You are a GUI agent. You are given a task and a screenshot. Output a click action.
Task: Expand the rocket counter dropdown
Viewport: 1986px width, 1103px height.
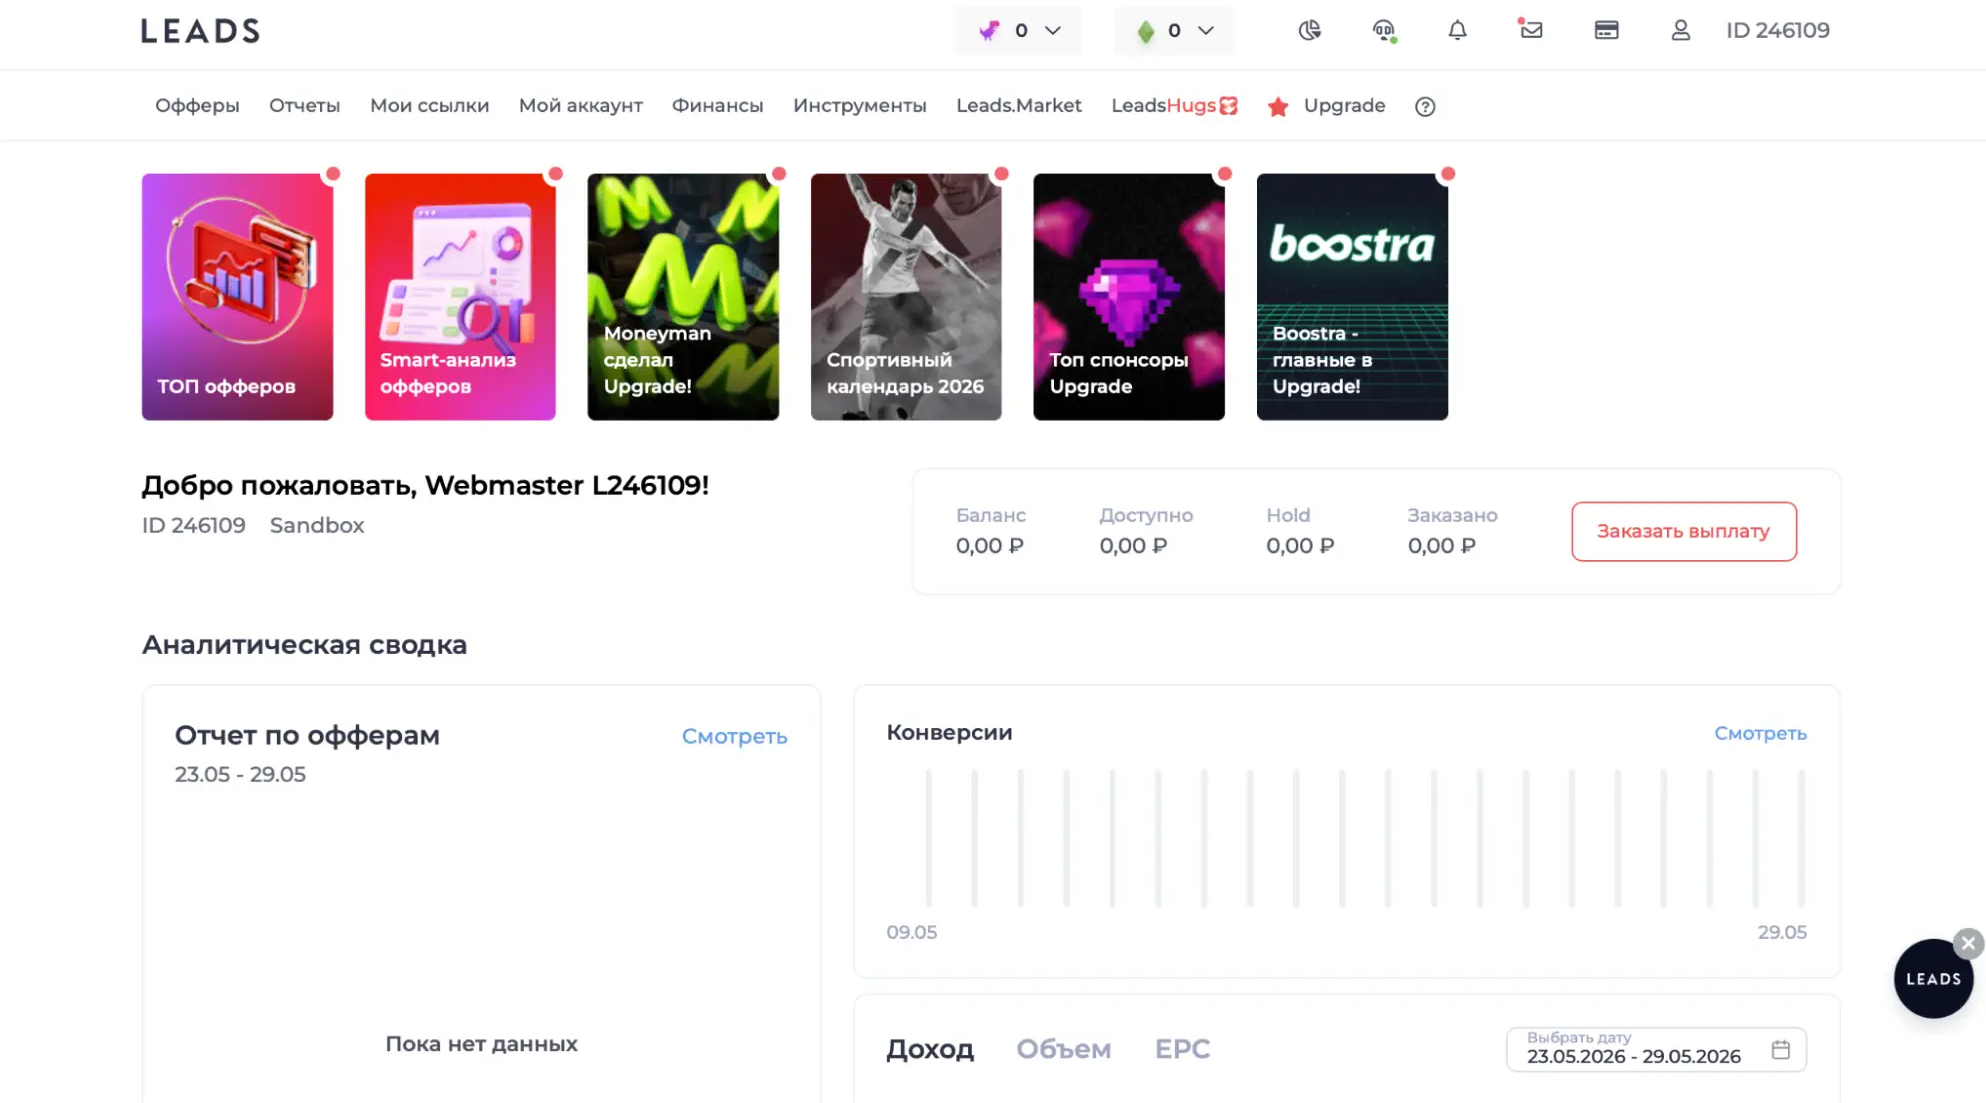coord(1018,30)
